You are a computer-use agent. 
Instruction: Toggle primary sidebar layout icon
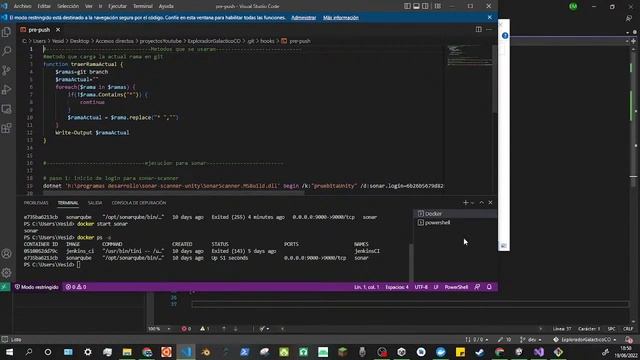click(x=407, y=6)
